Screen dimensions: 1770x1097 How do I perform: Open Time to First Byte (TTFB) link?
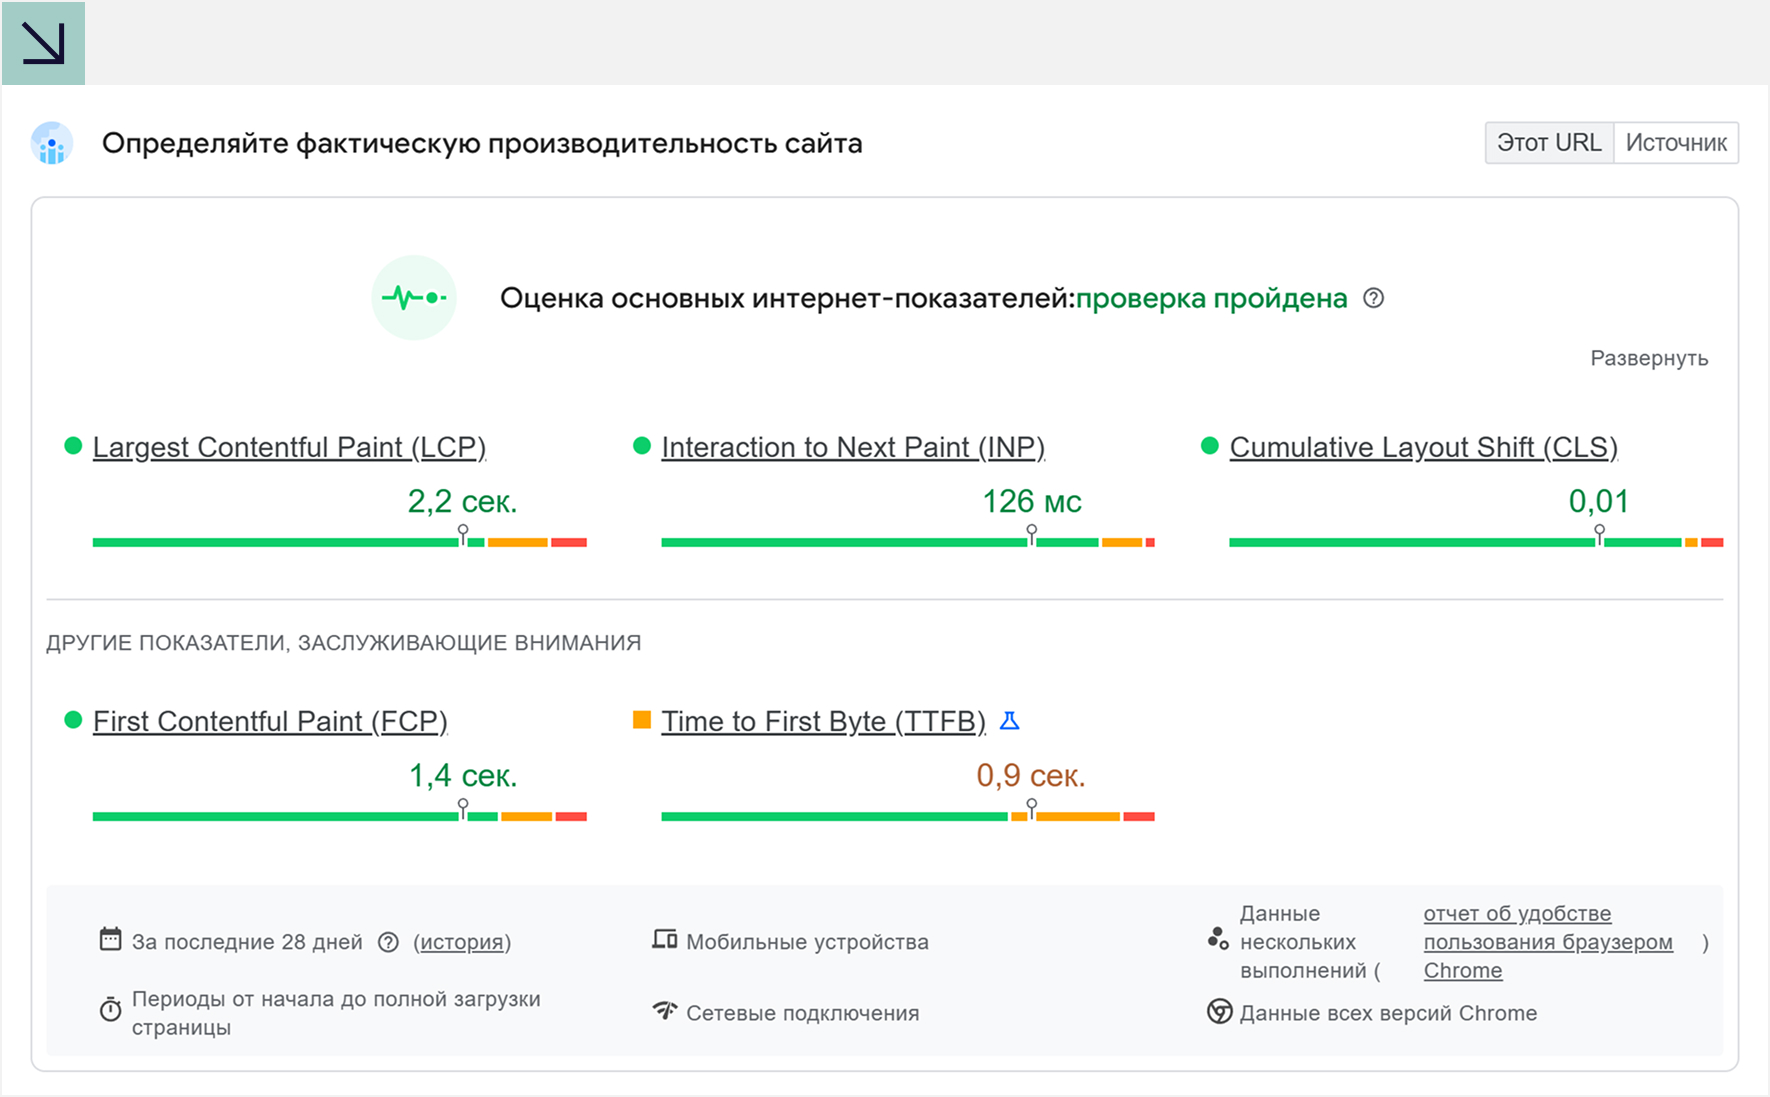click(823, 721)
